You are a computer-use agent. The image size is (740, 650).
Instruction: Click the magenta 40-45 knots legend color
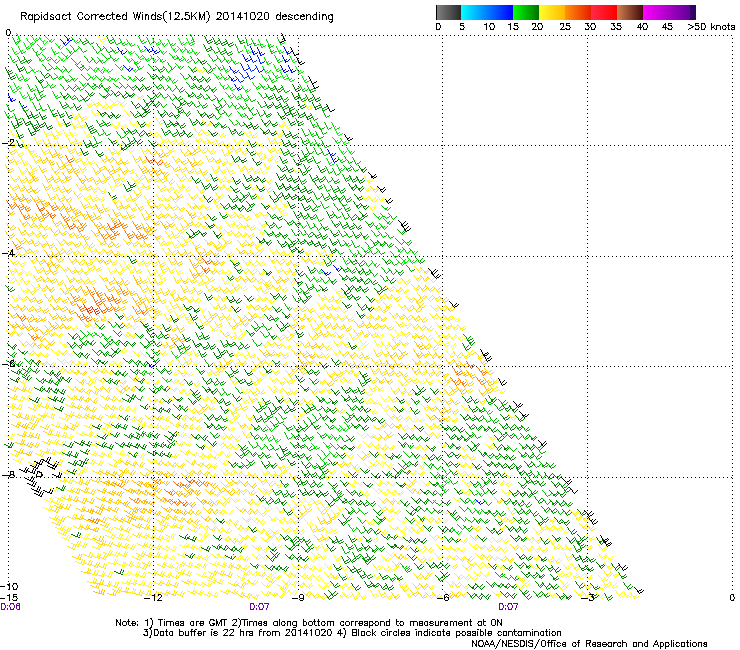click(x=656, y=12)
